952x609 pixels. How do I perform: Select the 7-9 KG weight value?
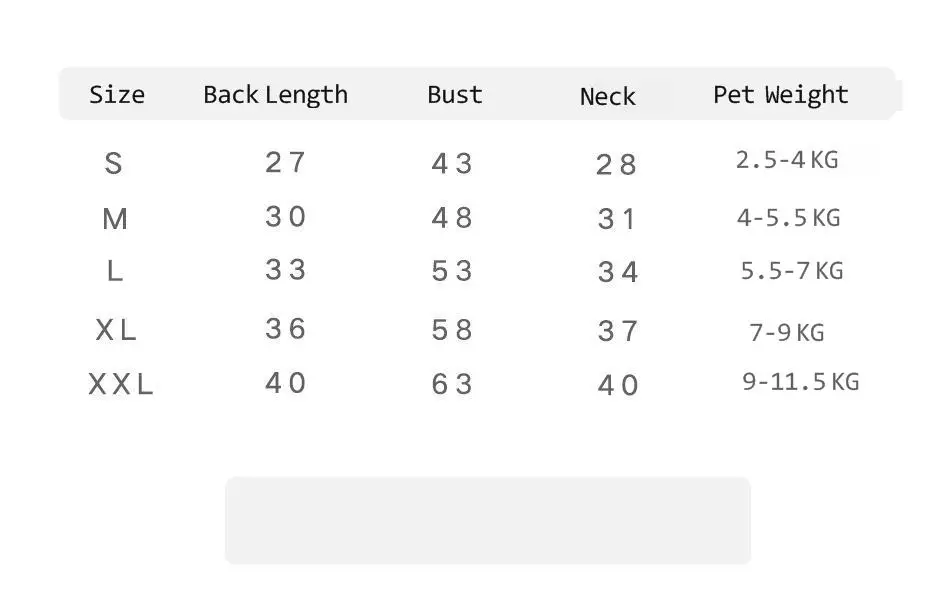pos(787,332)
